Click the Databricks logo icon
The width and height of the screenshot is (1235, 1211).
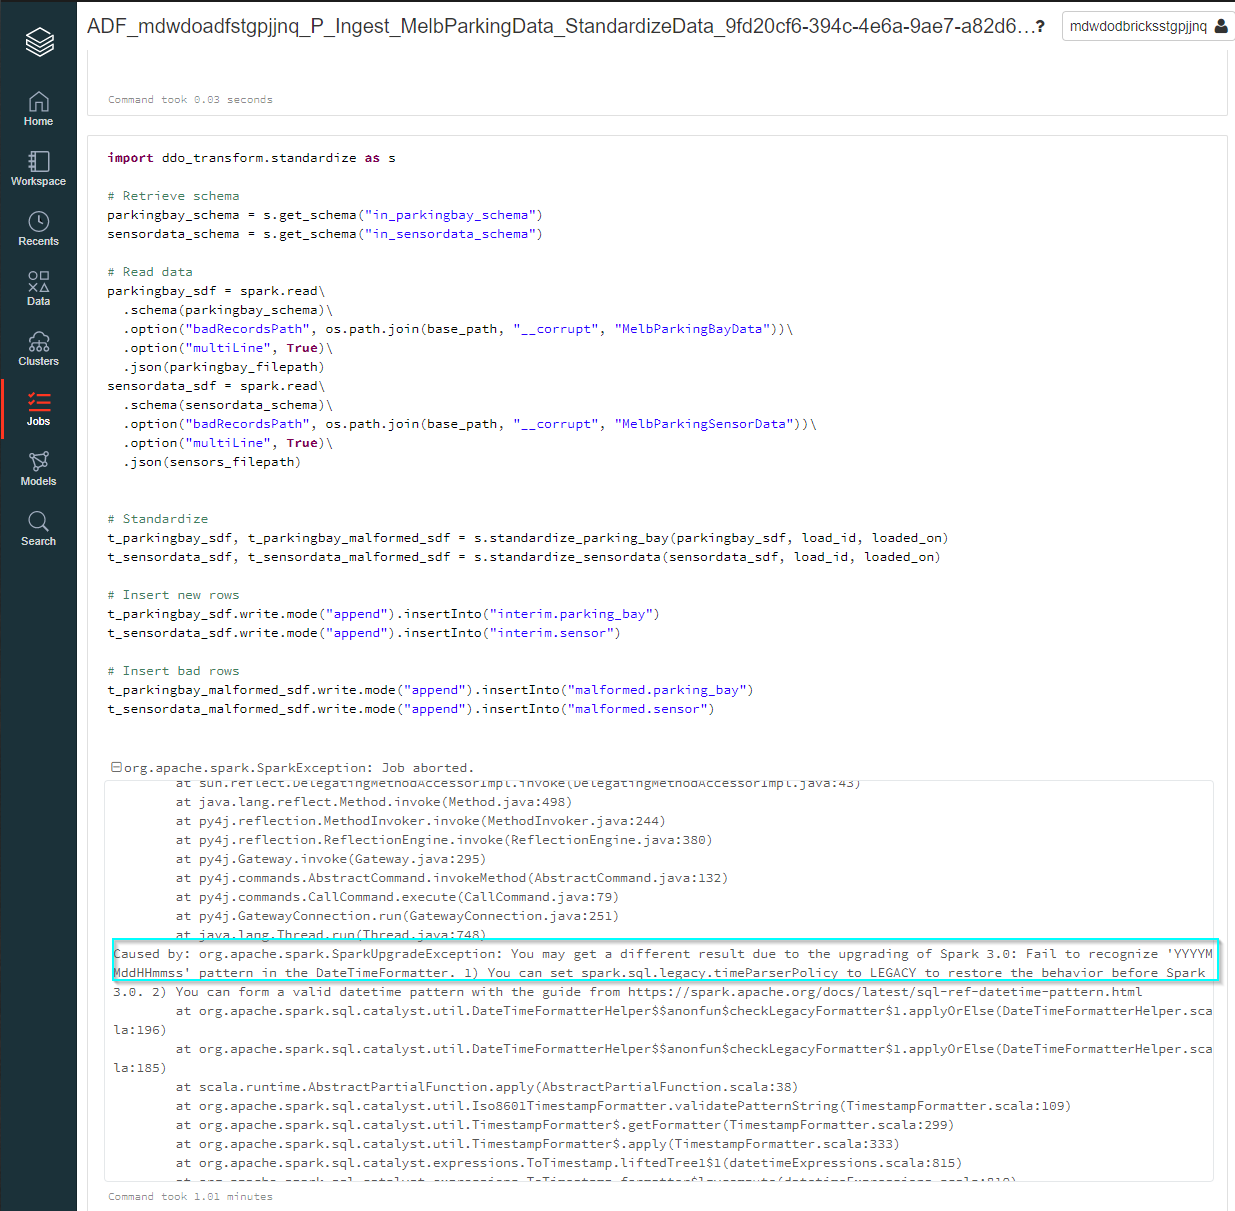[x=38, y=40]
